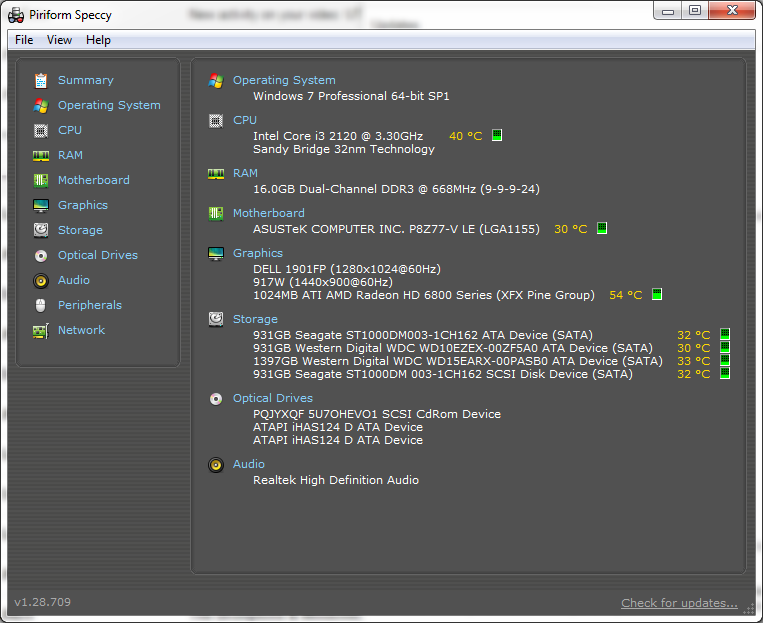Click the Storage heading link in main panel
The height and width of the screenshot is (623, 763).
[x=255, y=319]
